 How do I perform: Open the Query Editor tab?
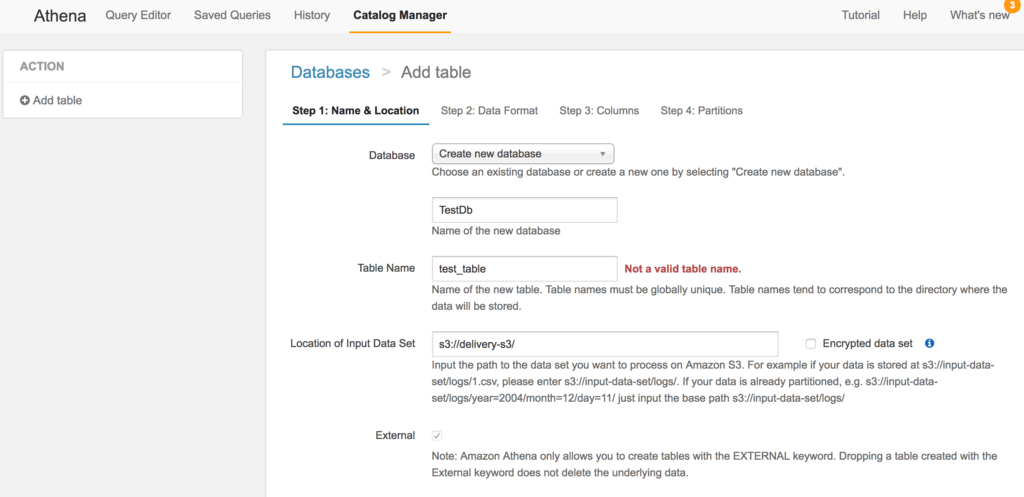138,15
